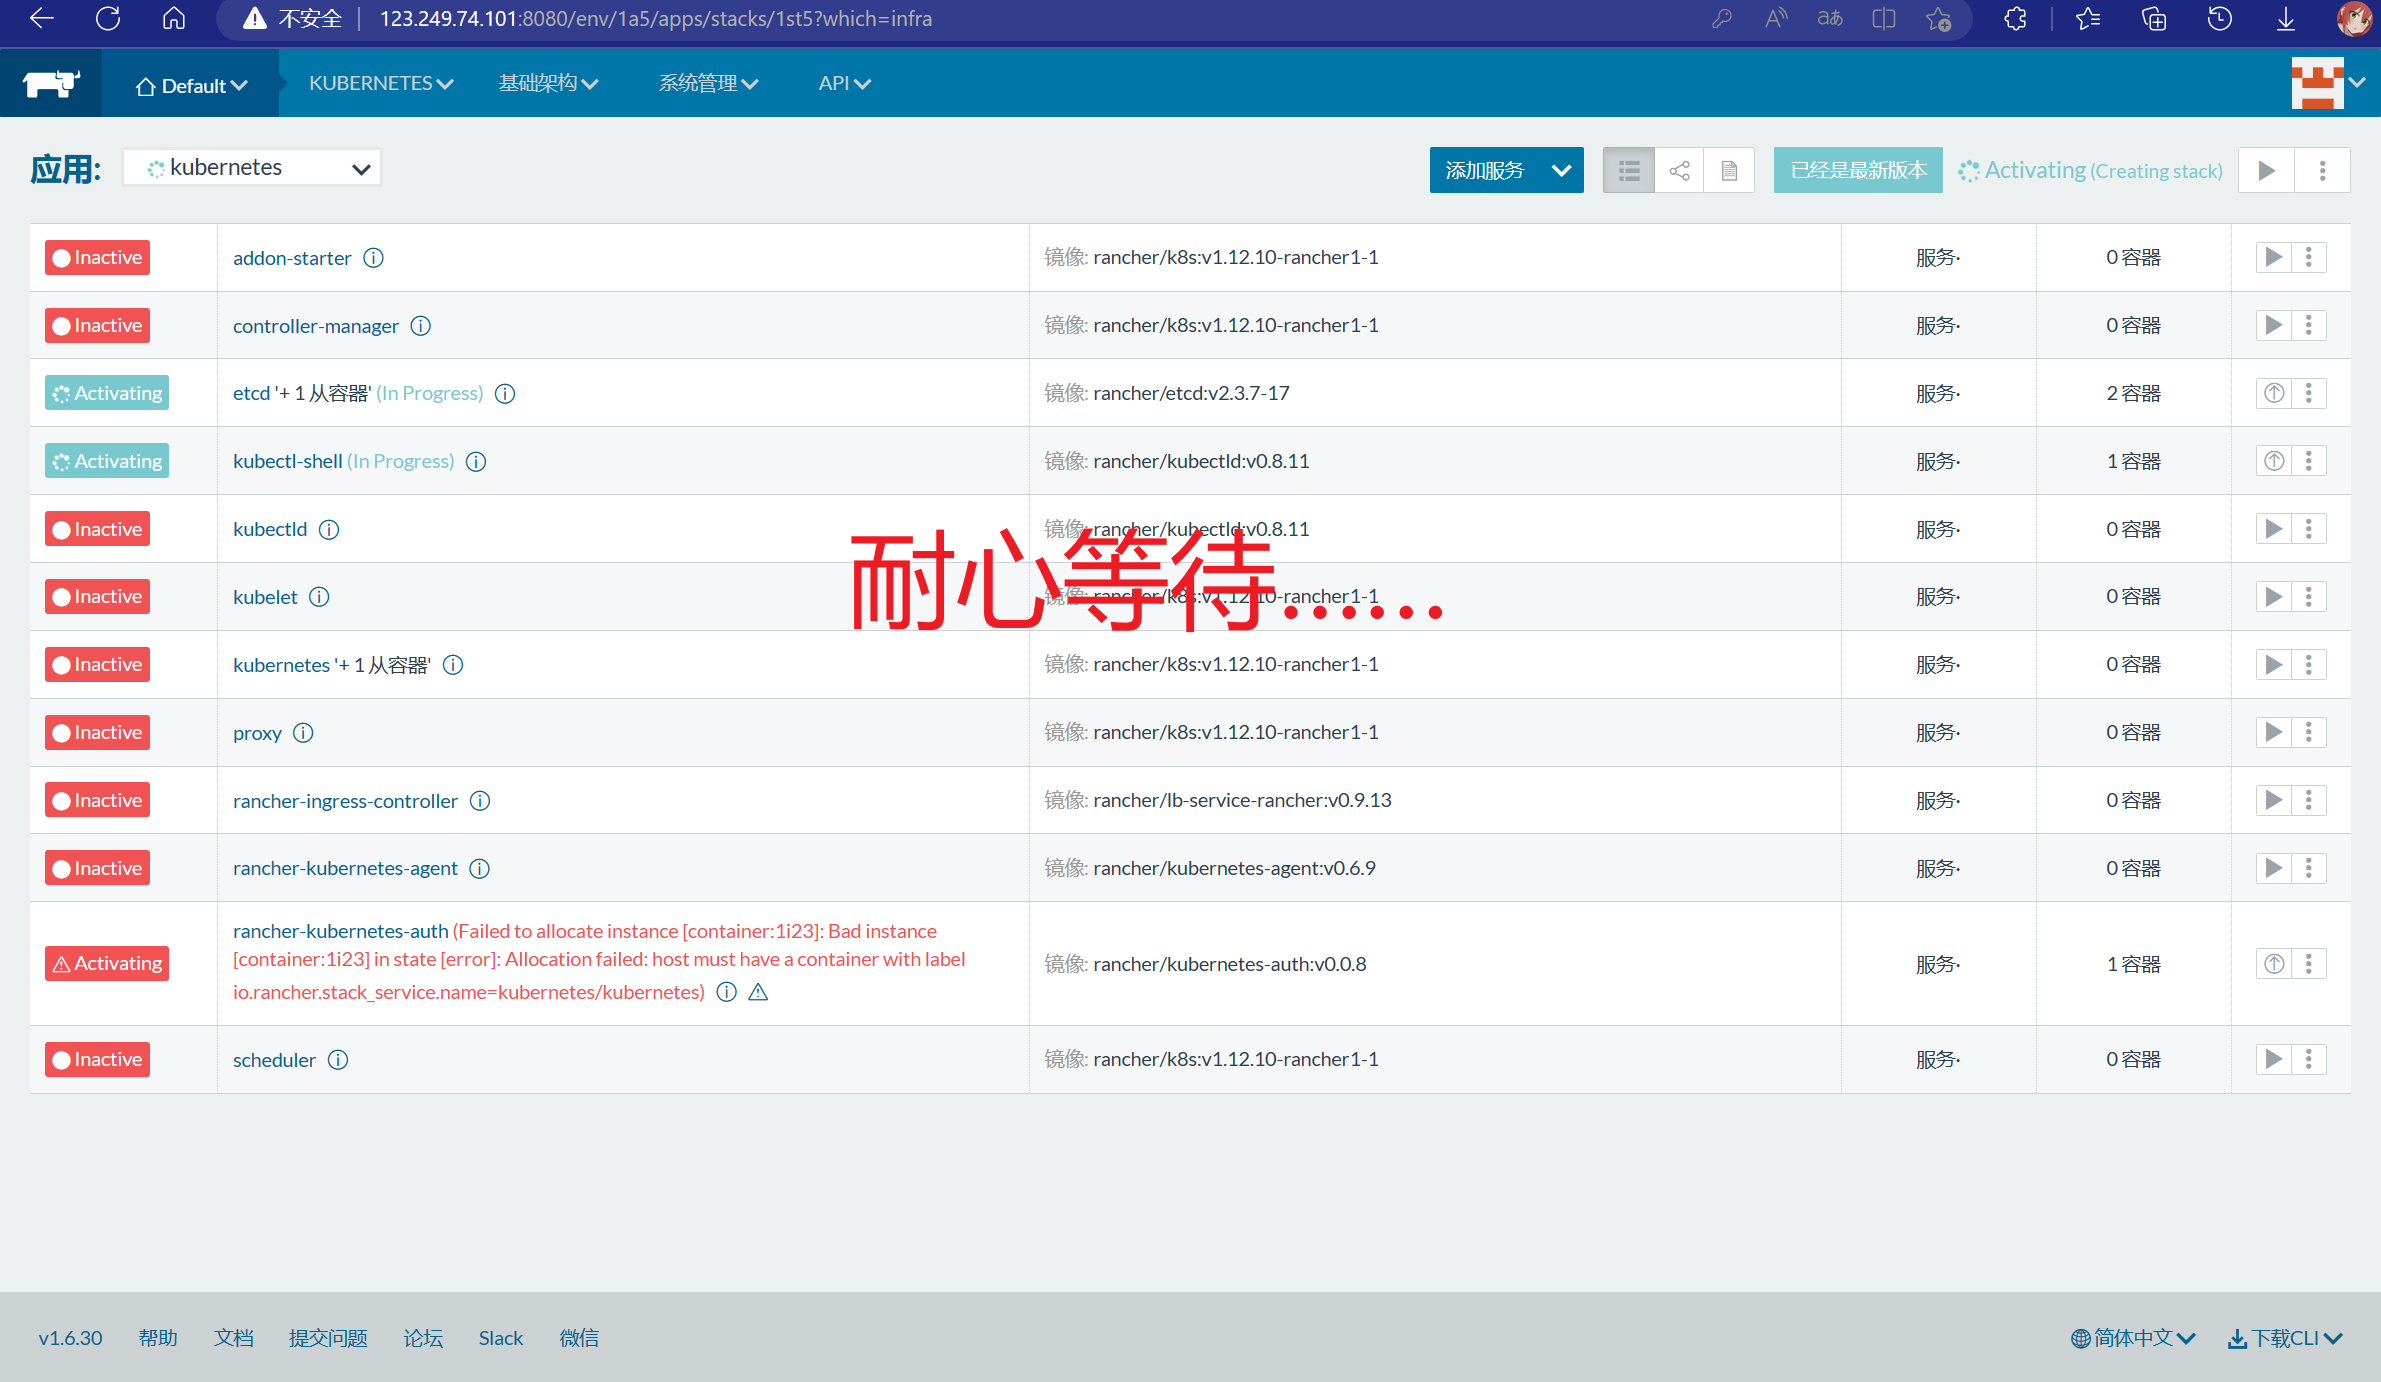Viewport: 2381px width, 1382px height.
Task: Activate the proxy service with play button
Action: pyautogui.click(x=2273, y=733)
